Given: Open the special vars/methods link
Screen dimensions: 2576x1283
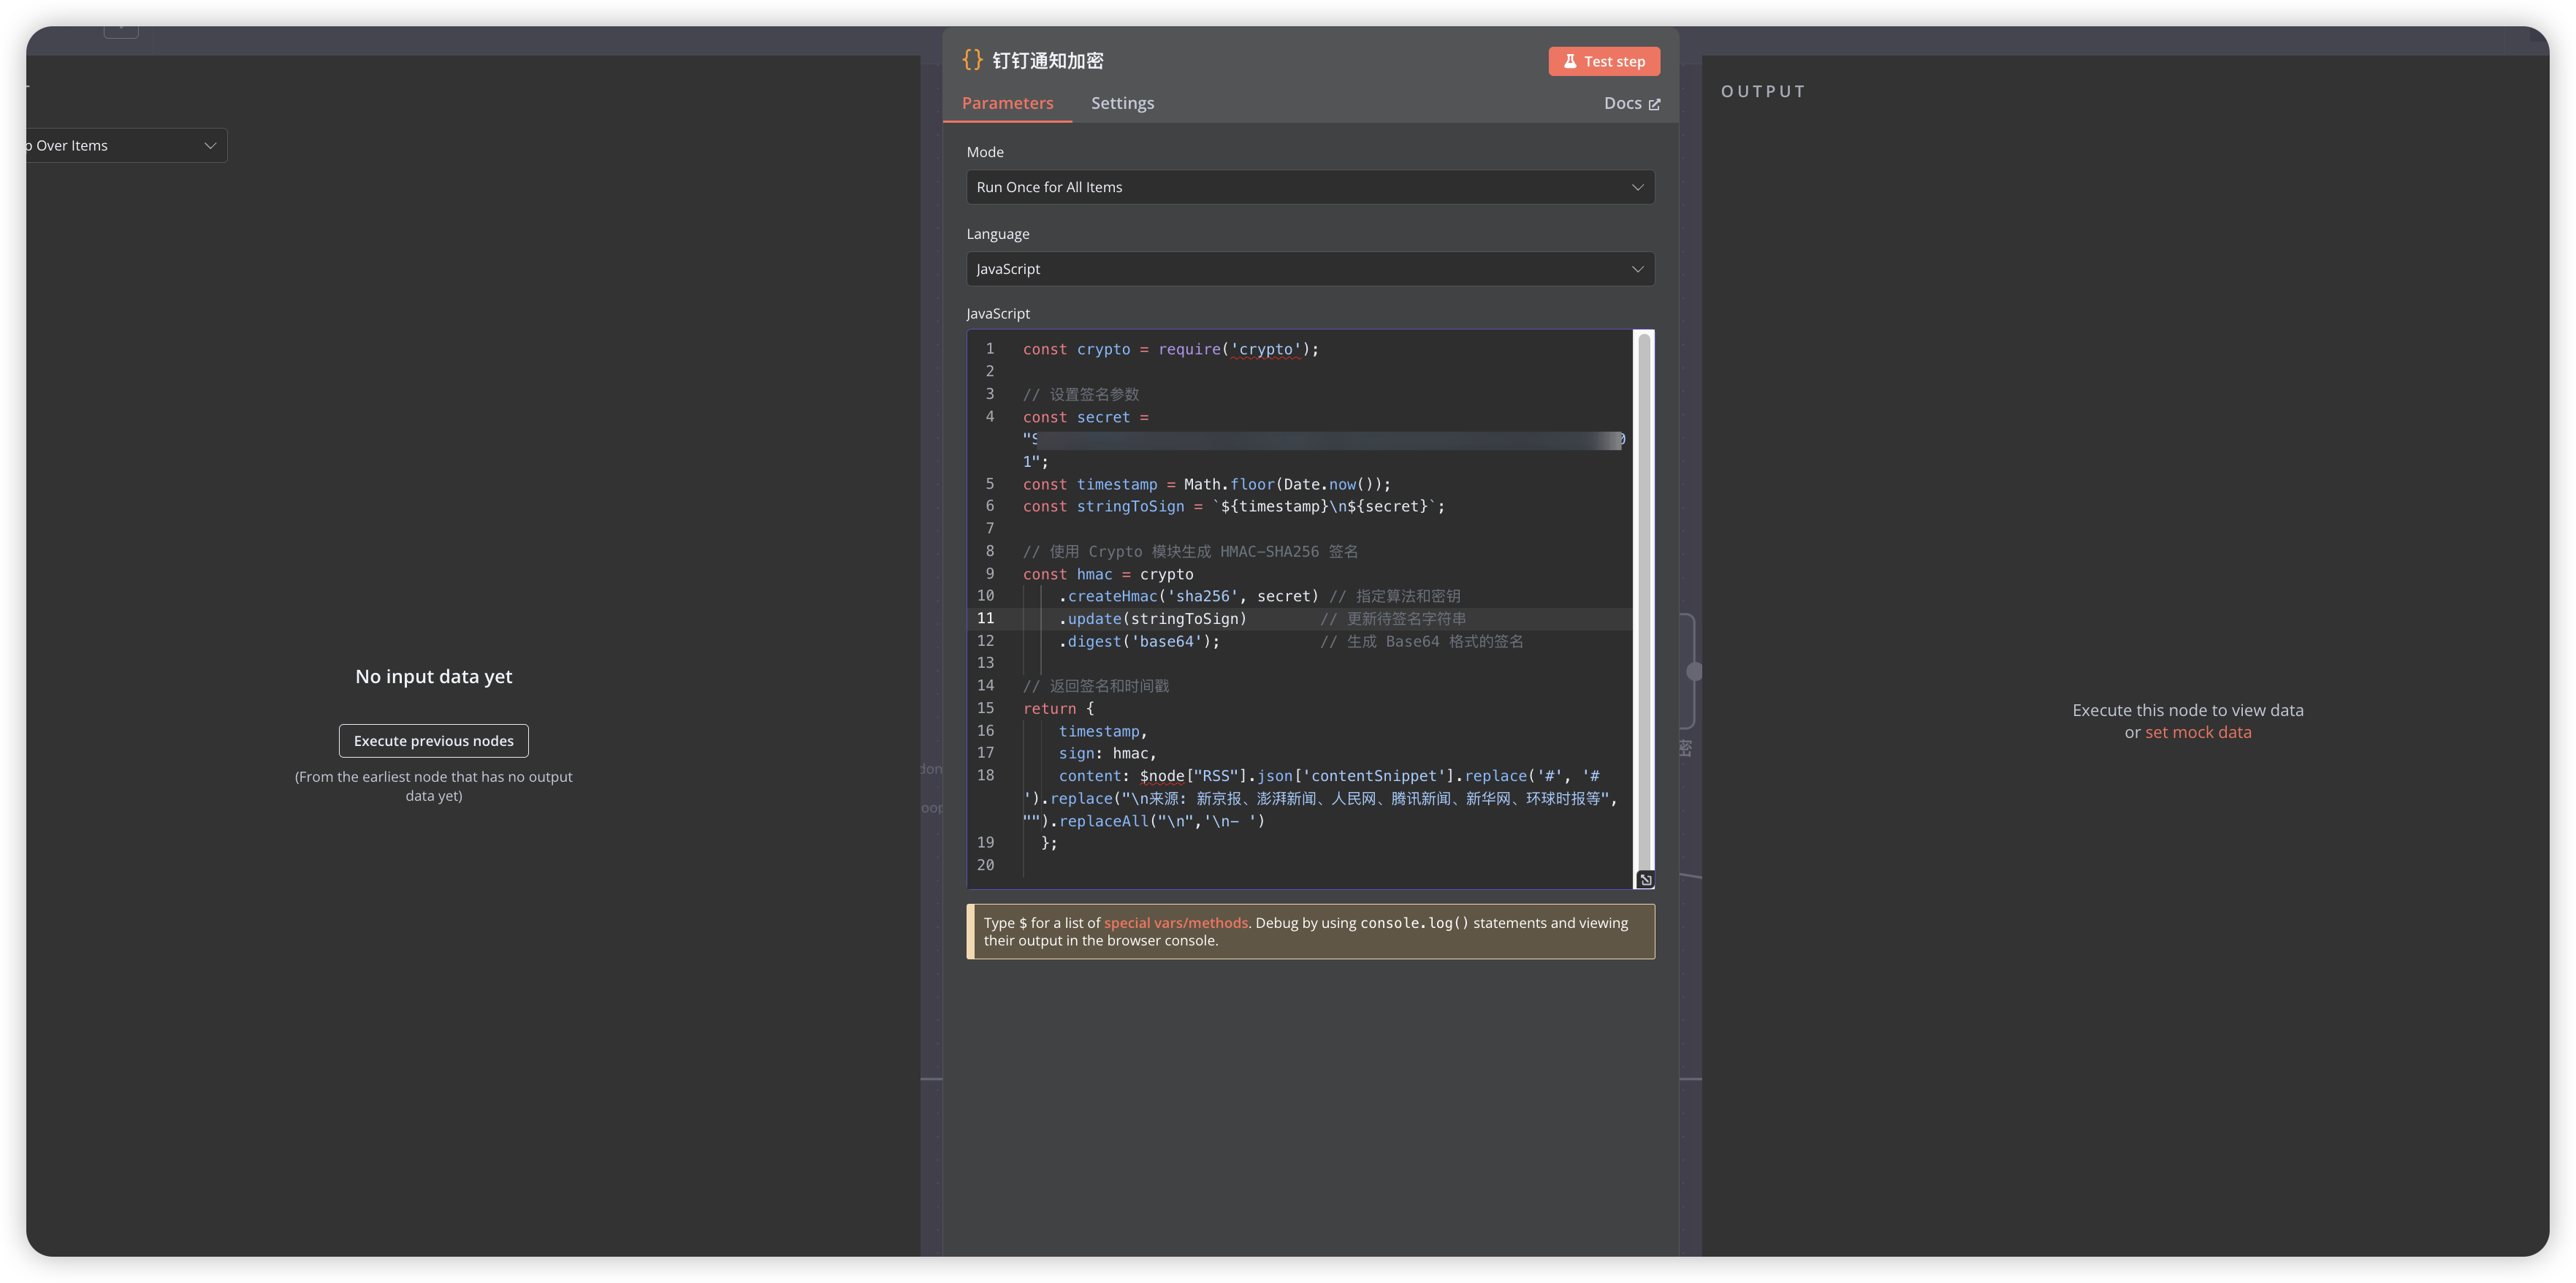Looking at the screenshot, I should [1175, 922].
